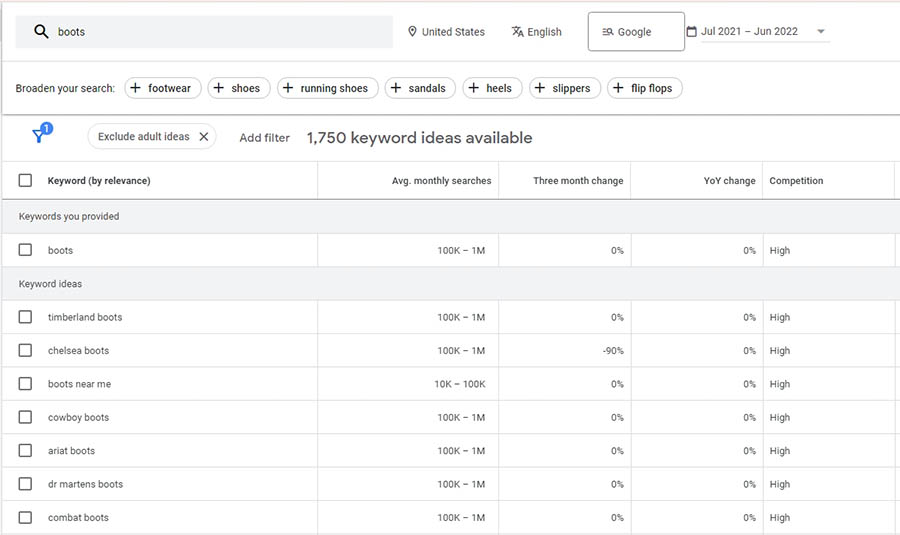The width and height of the screenshot is (900, 535).
Task: Check the box for timberland boots
Action: 25,317
